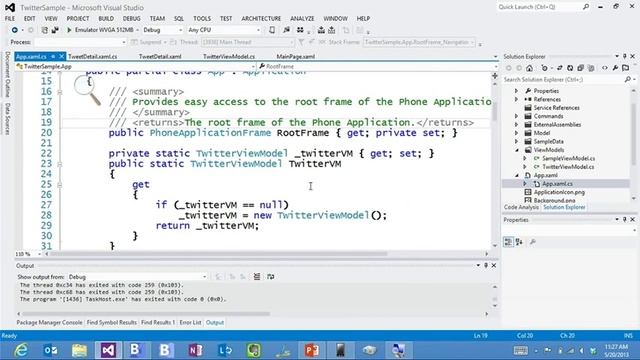This screenshot has height=360, width=640.
Task: Click the device icon after Any CPU
Action: click(x=272, y=30)
